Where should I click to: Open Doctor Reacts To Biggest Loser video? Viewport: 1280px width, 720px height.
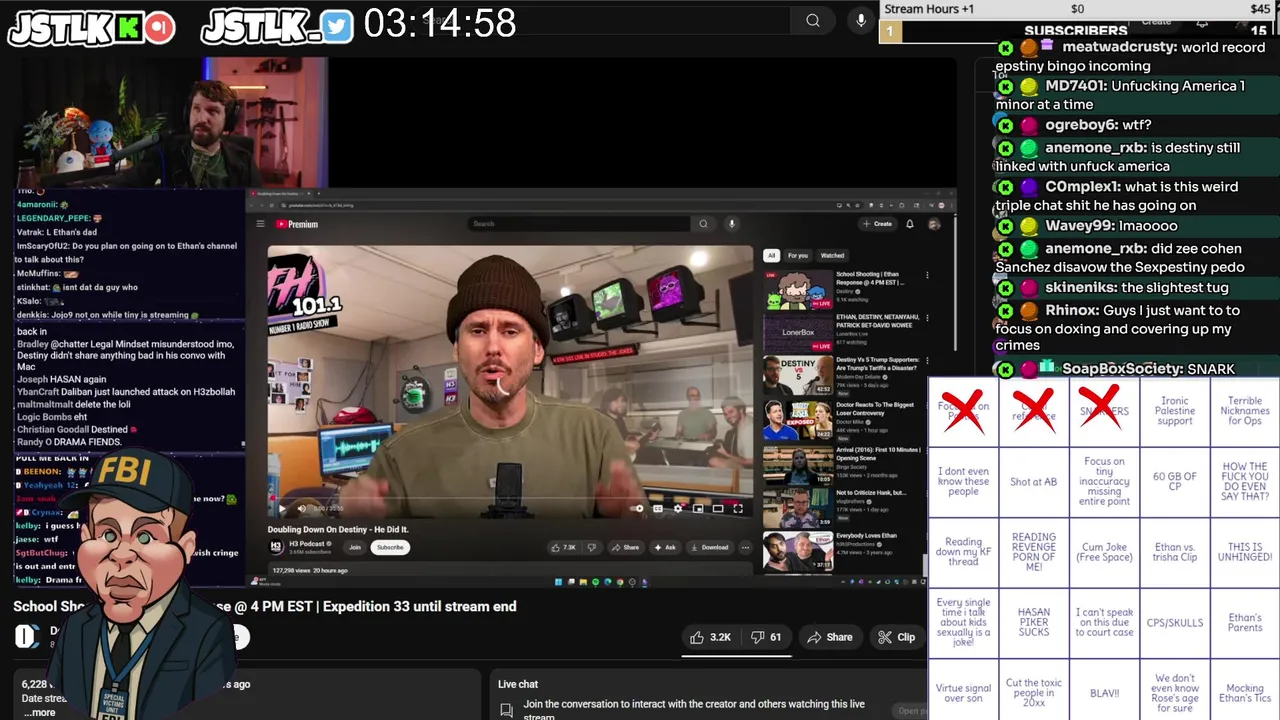[x=797, y=421]
